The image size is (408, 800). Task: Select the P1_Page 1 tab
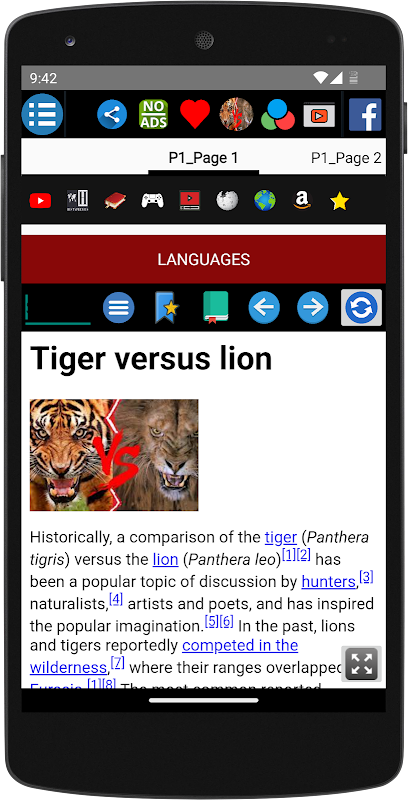[203, 158]
